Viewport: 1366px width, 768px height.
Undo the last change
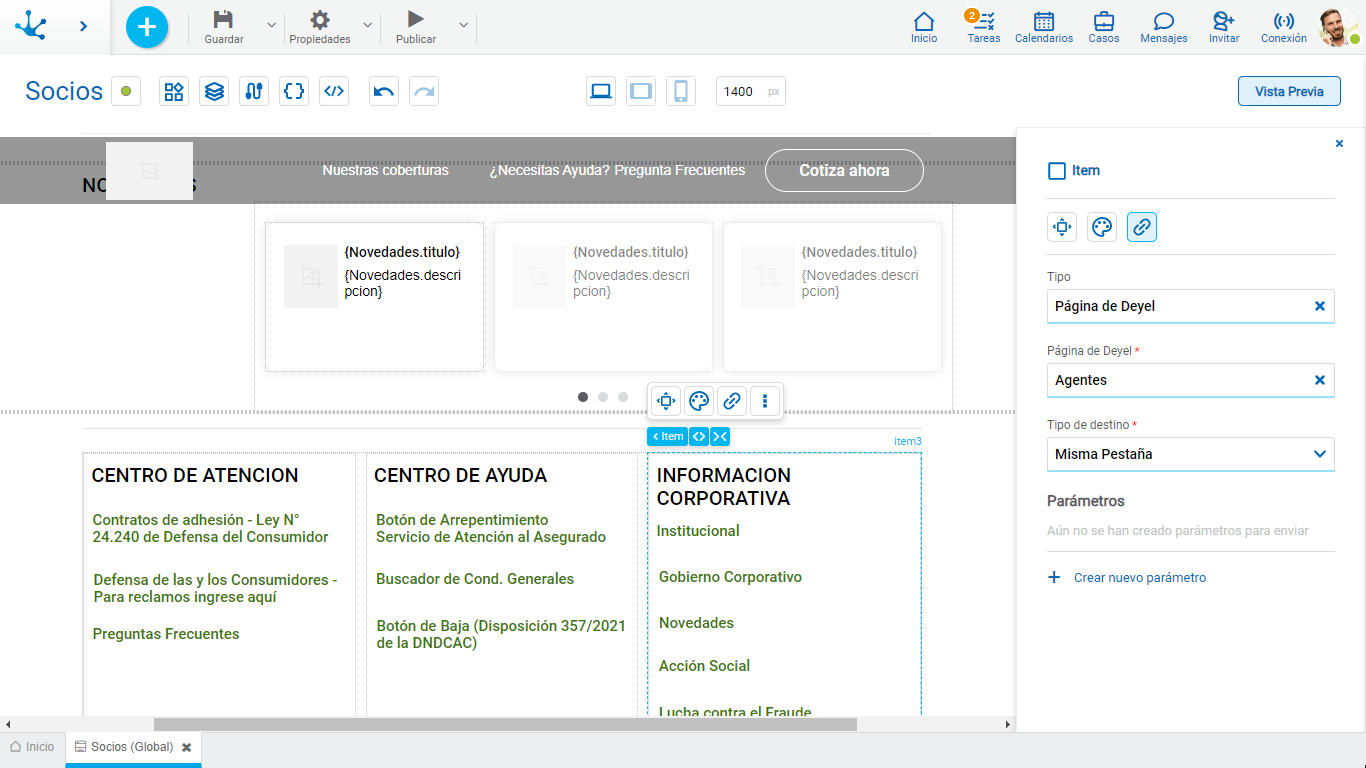[x=384, y=91]
